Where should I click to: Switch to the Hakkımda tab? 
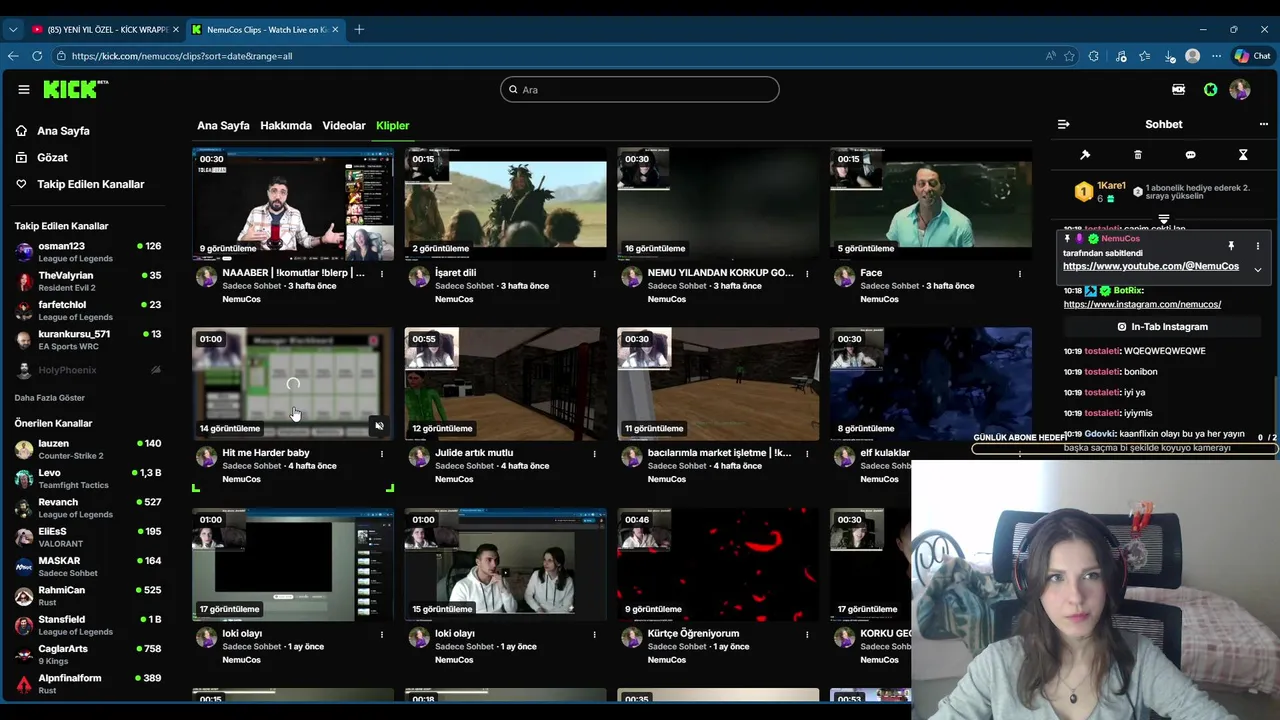pos(286,126)
